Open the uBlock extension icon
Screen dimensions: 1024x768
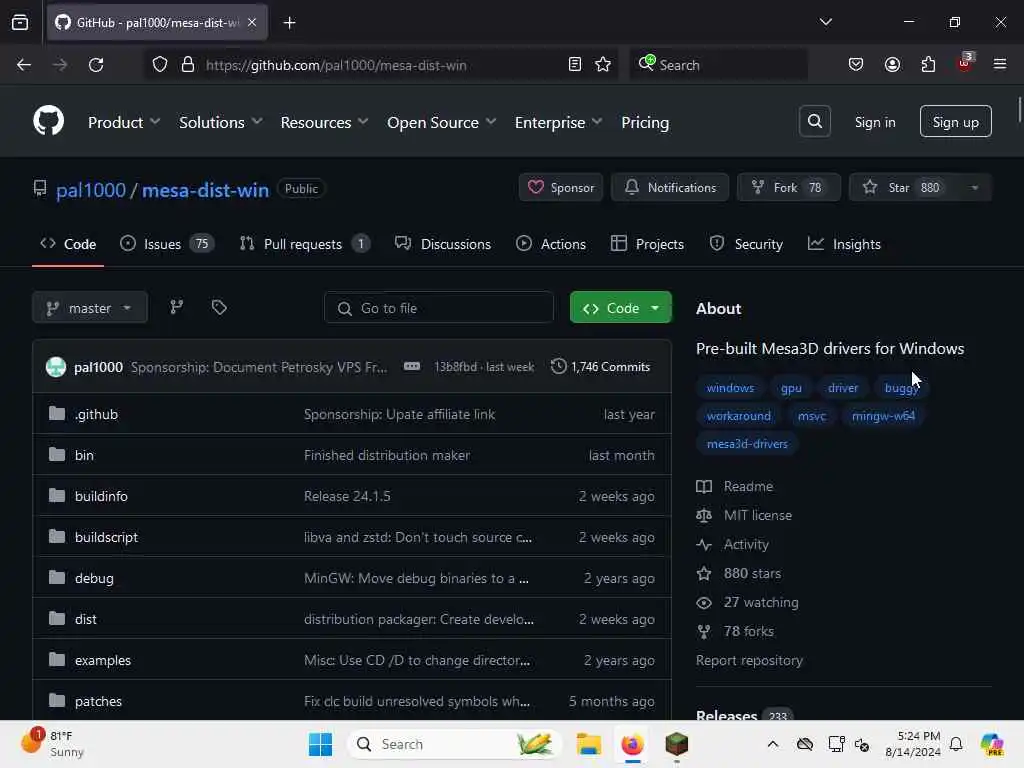(x=965, y=63)
